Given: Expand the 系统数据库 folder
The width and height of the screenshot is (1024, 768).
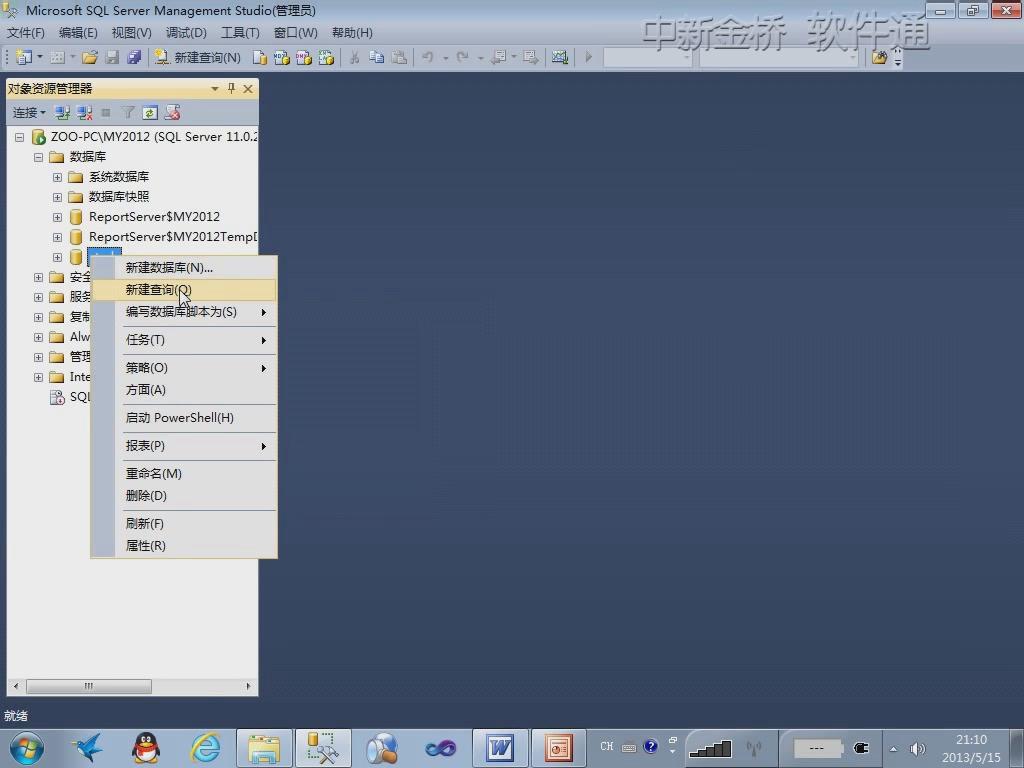Looking at the screenshot, I should (57, 178).
